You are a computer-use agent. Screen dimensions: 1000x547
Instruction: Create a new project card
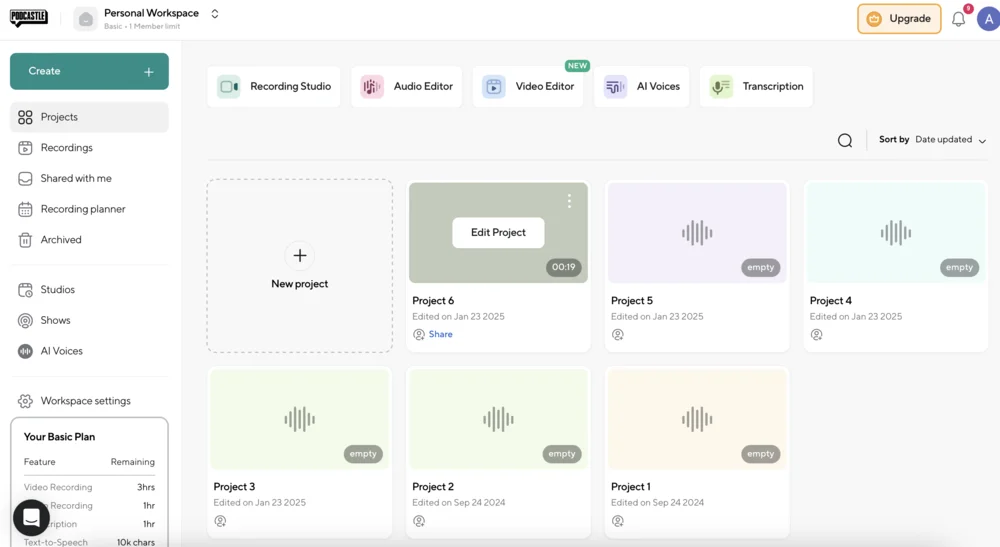pyautogui.click(x=299, y=266)
